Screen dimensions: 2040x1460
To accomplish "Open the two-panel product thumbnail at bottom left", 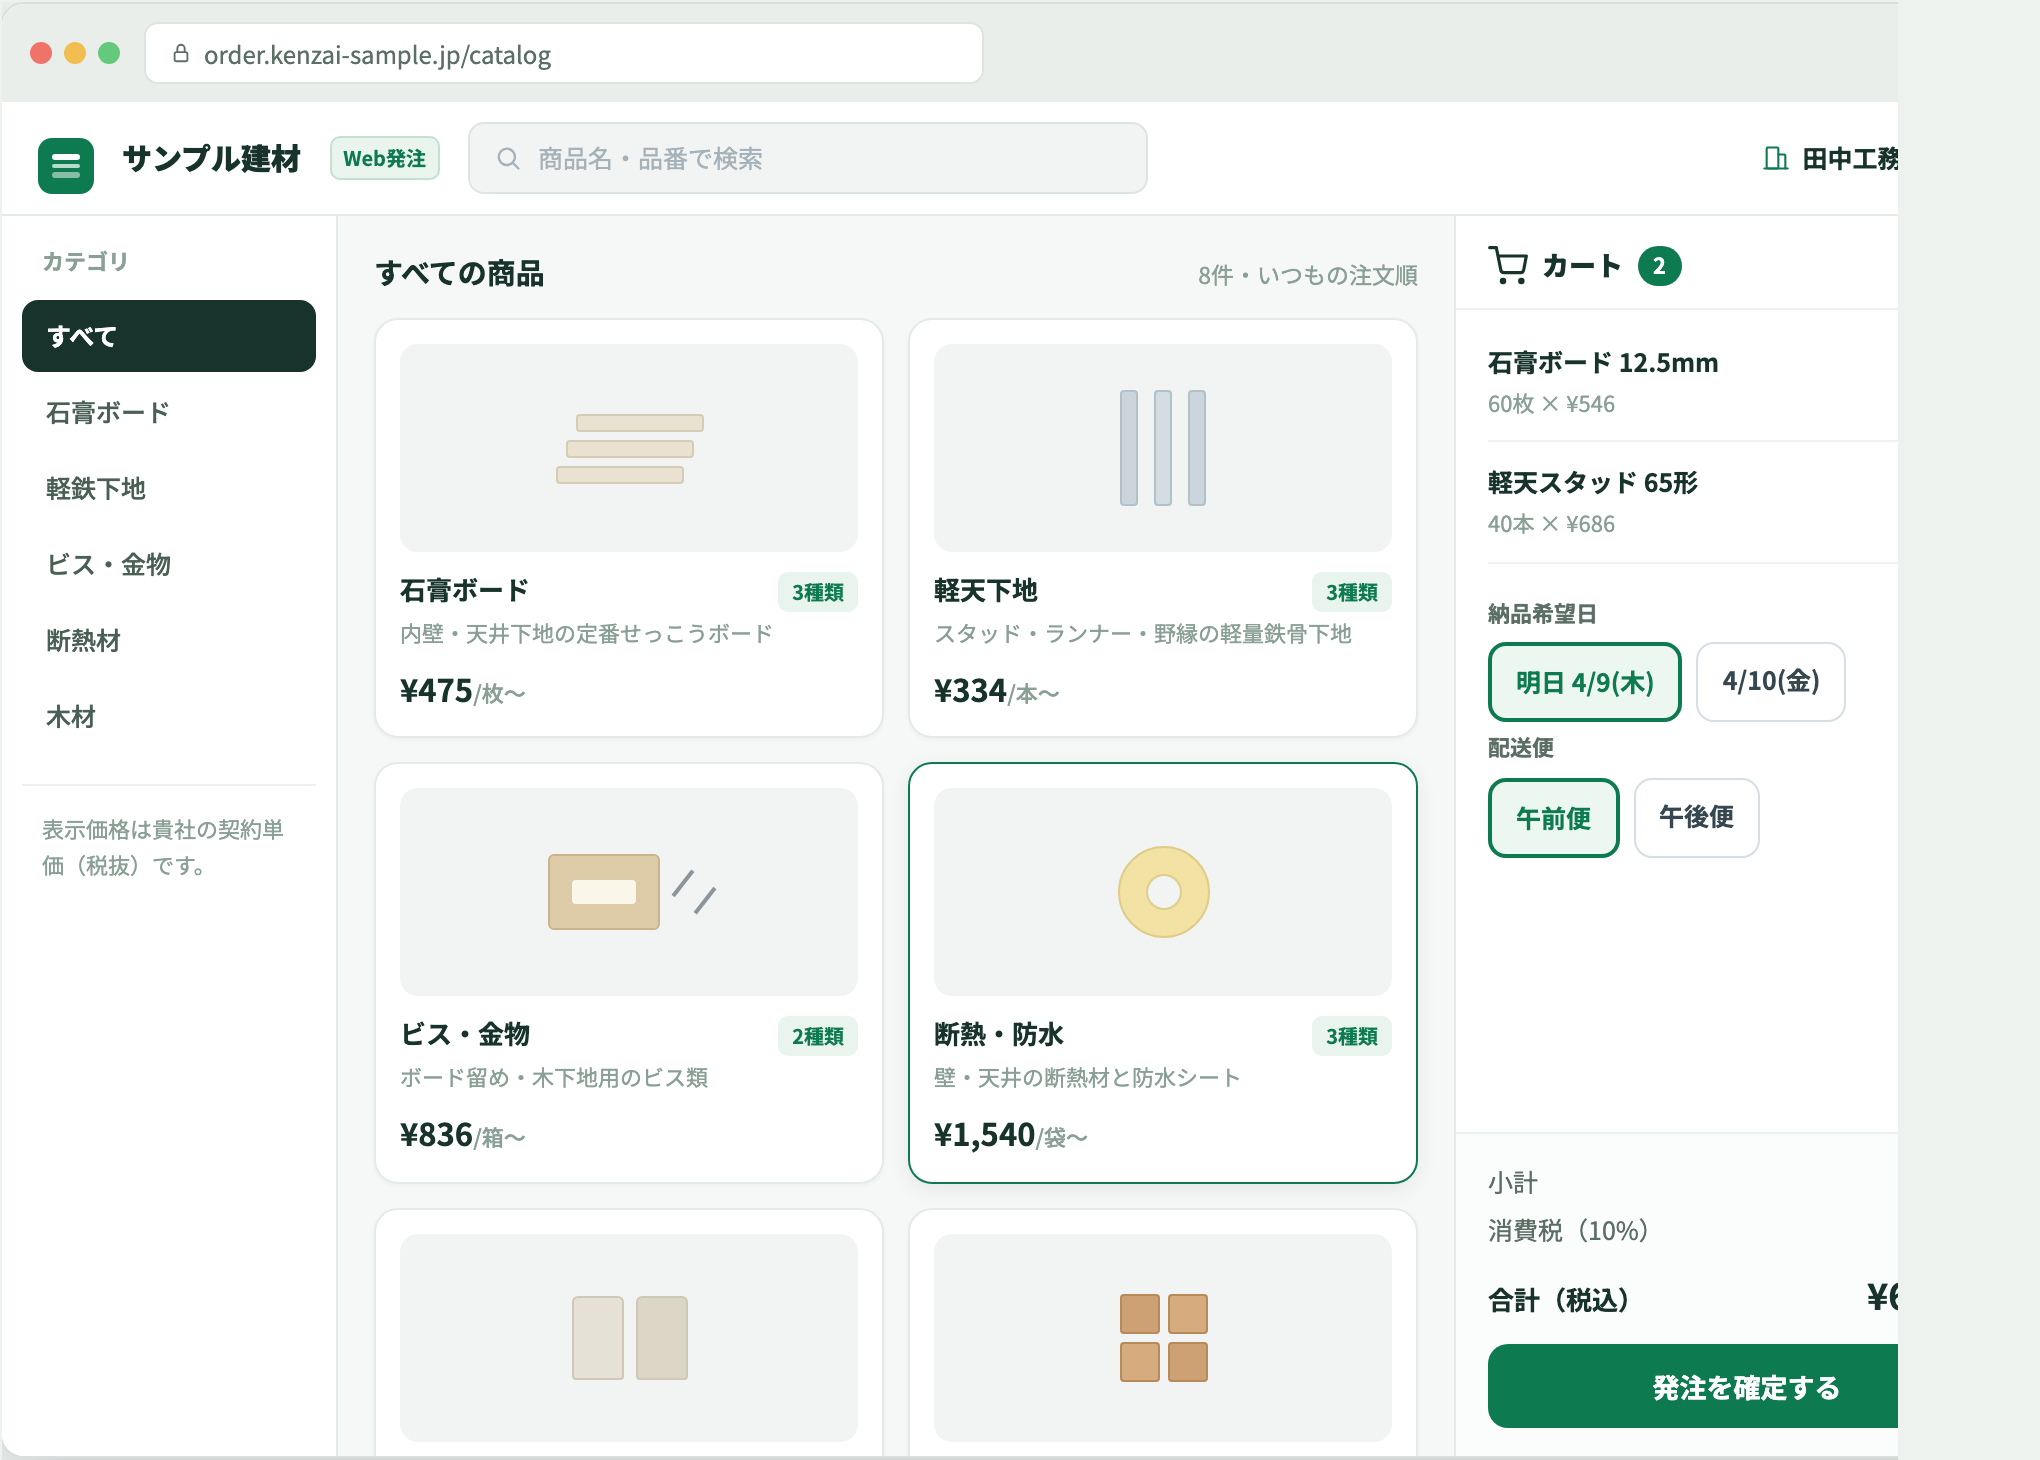I will coord(629,1338).
